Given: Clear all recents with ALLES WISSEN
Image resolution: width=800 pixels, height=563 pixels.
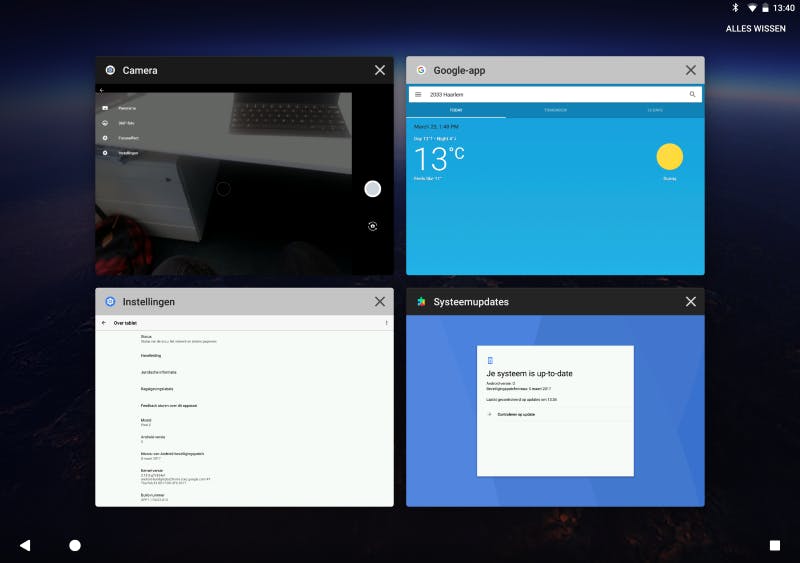Looking at the screenshot, I should coord(756,29).
